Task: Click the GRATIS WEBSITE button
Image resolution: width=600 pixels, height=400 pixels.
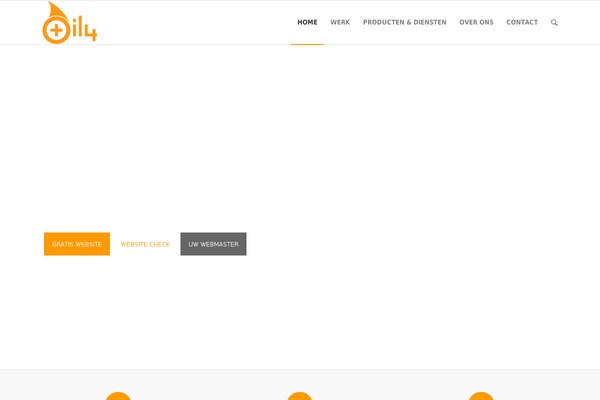Action: click(77, 244)
